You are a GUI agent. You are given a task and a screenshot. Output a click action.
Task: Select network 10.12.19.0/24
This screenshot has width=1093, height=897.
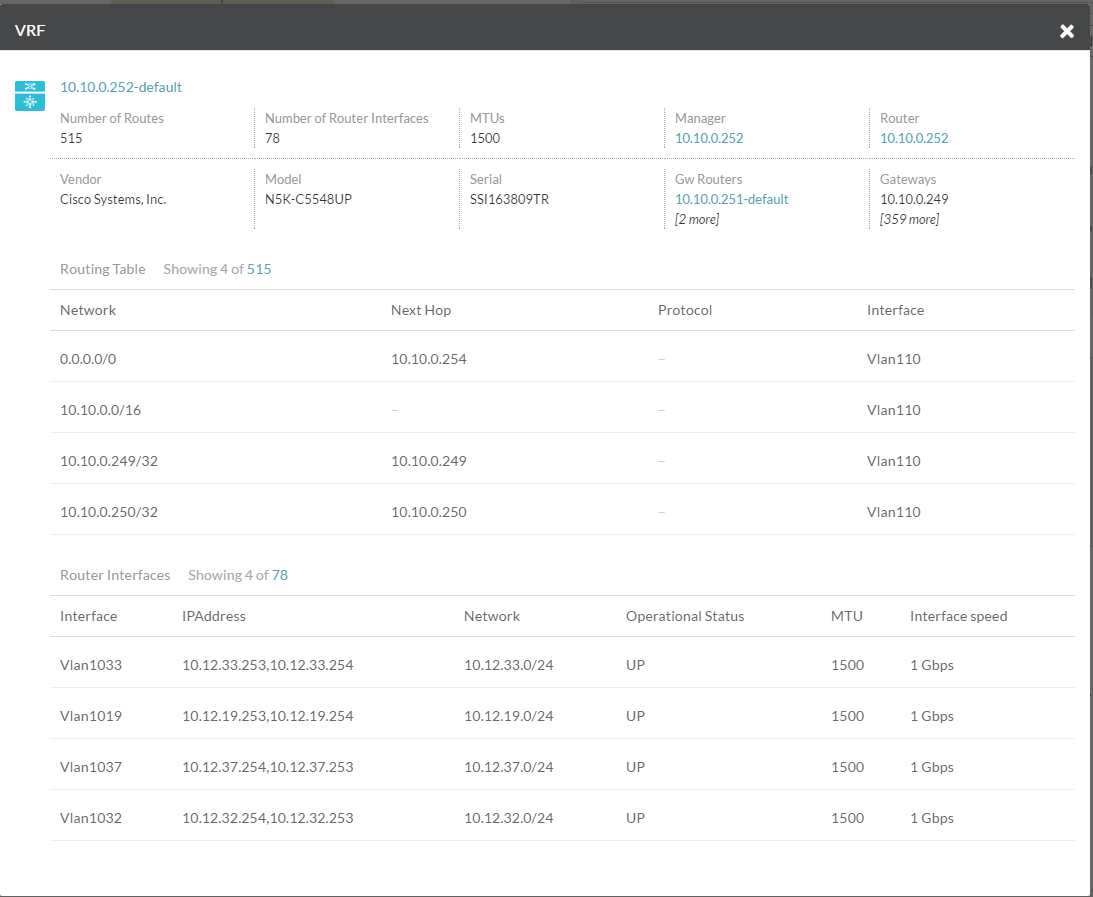tap(509, 716)
